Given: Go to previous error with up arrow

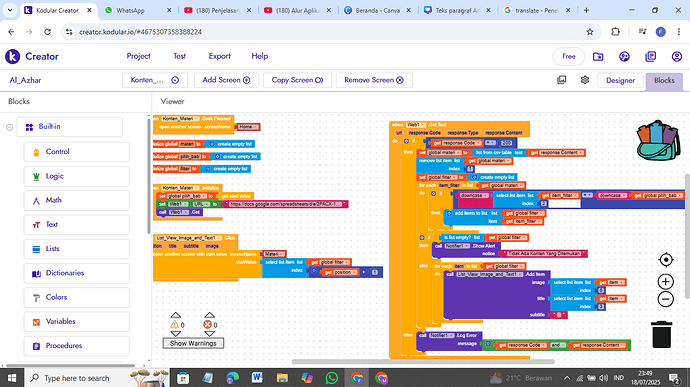Looking at the screenshot, I should pos(209,315).
